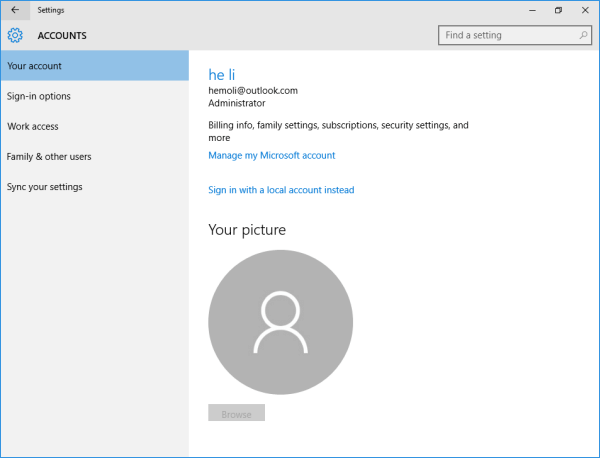Click the ACCOUNTS header title
Viewport: 600px width, 458px height.
[x=62, y=36]
